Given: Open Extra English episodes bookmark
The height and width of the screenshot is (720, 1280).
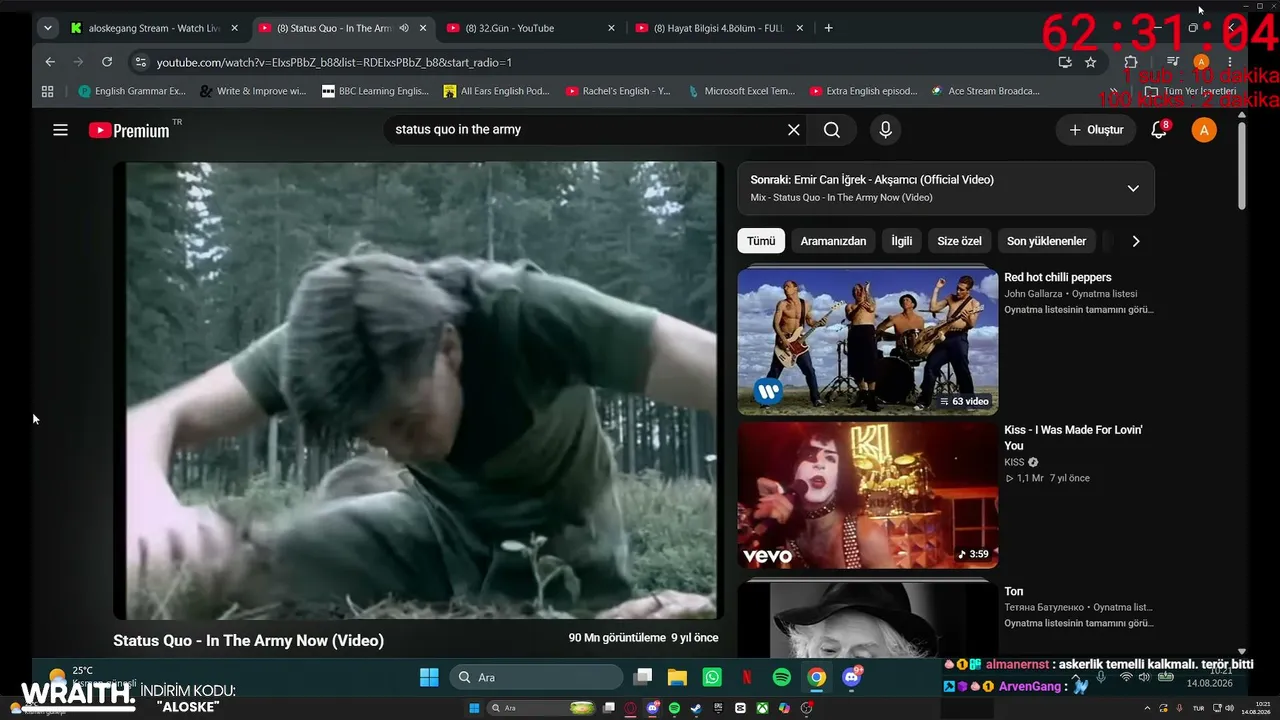Looking at the screenshot, I should click(863, 91).
